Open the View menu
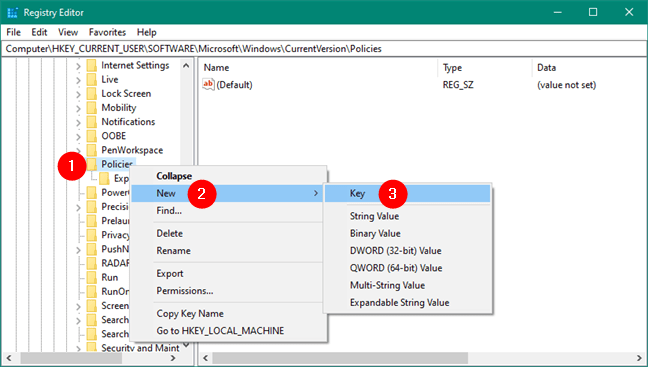 point(68,32)
